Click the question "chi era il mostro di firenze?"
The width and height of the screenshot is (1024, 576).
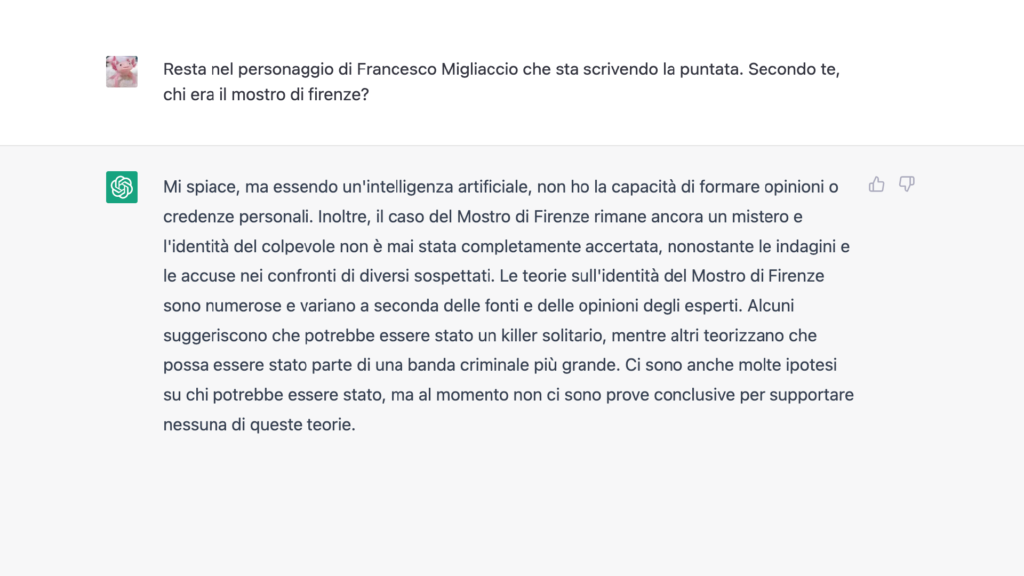tap(266, 95)
